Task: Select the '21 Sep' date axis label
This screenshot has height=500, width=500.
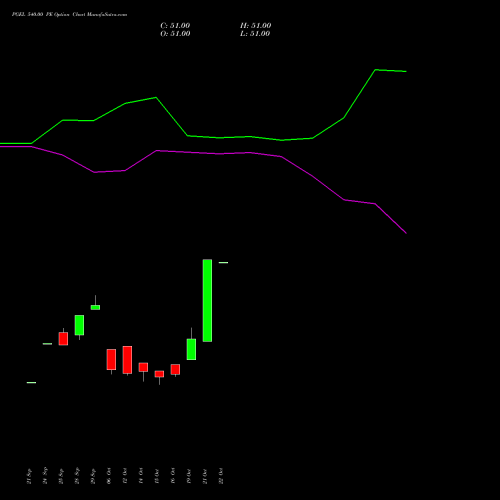Action: click(x=29, y=476)
